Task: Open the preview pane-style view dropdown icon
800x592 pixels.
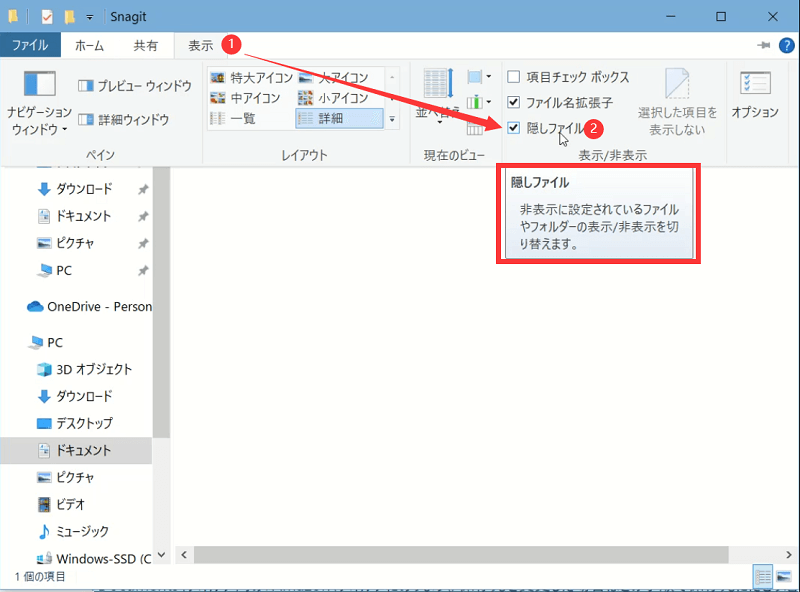Action: 479,77
